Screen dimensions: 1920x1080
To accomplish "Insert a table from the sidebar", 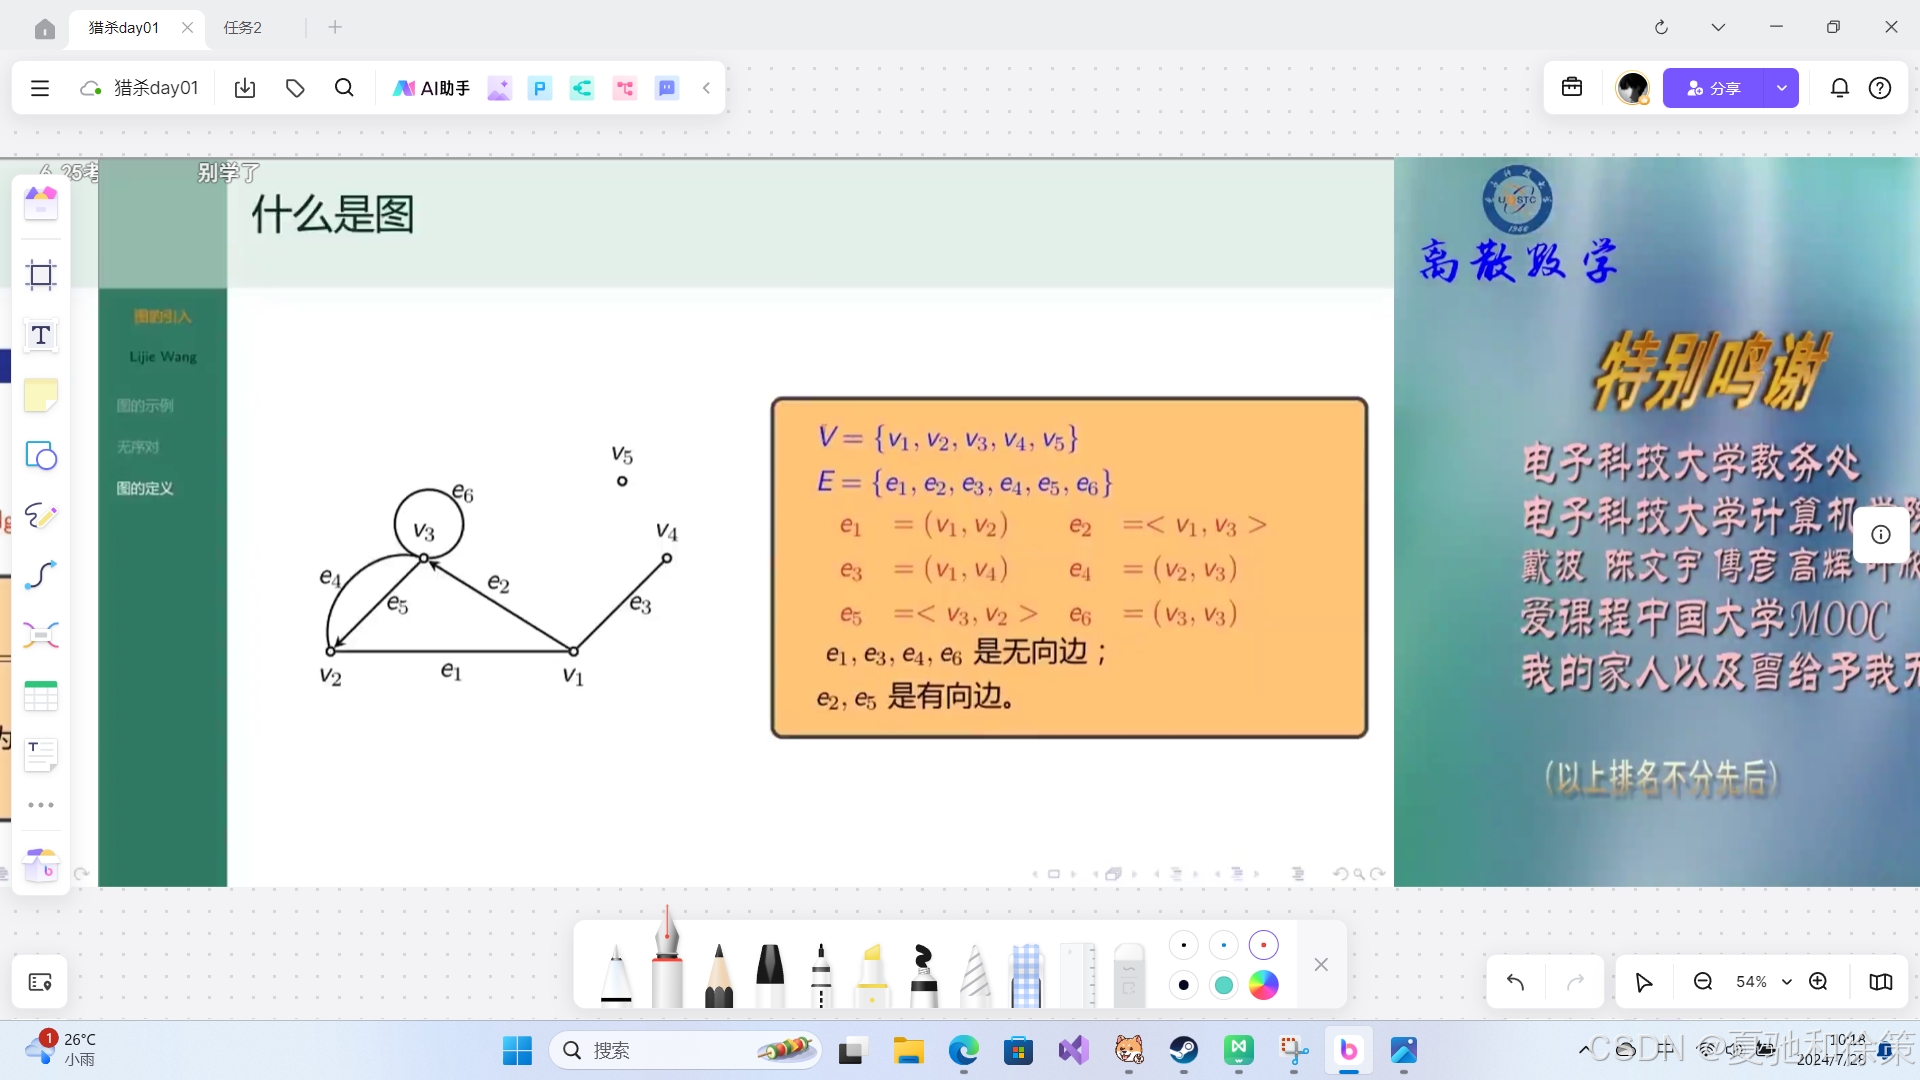I will [x=41, y=695].
